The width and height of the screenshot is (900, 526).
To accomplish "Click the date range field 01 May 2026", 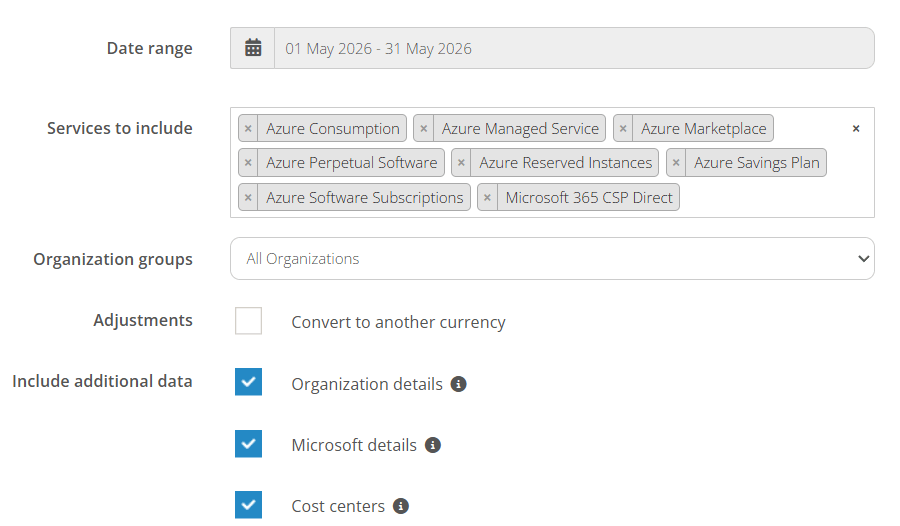I will point(574,48).
